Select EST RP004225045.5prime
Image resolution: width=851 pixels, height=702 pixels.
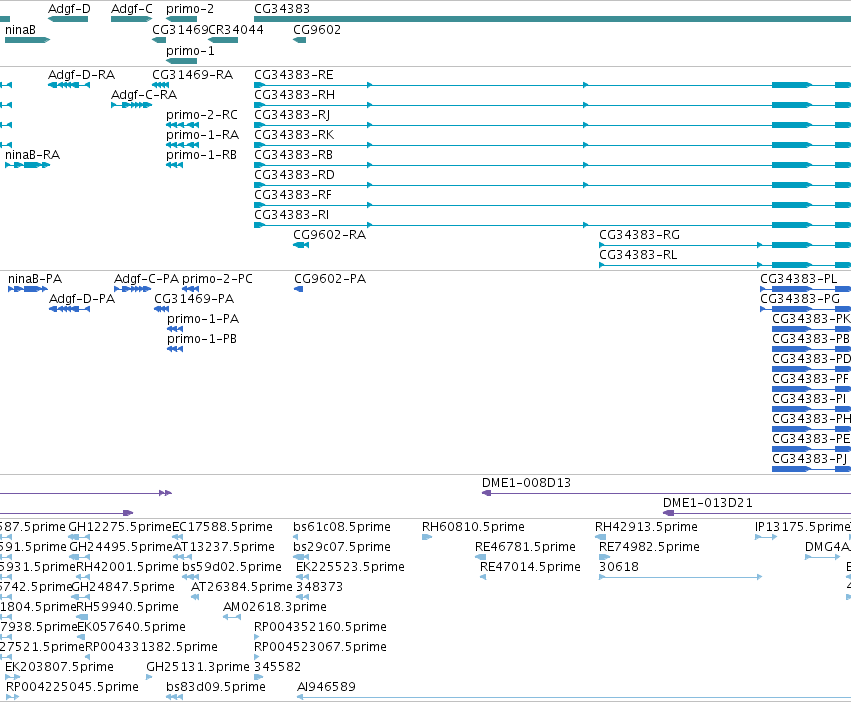72,687
